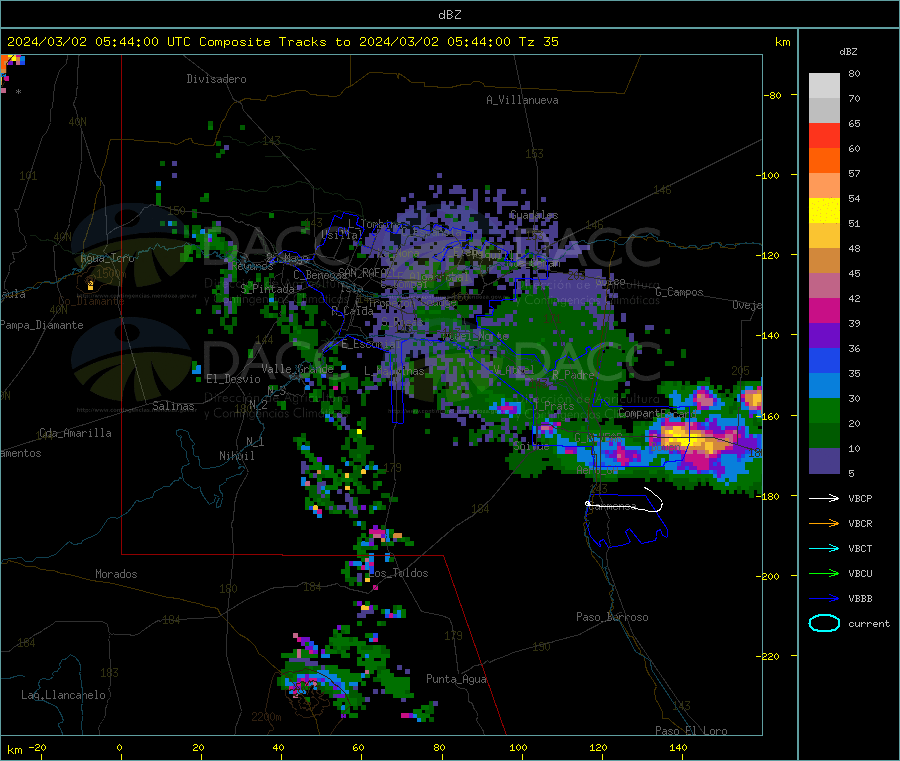Click the Morados map label
900x761 pixels.
click(116, 574)
